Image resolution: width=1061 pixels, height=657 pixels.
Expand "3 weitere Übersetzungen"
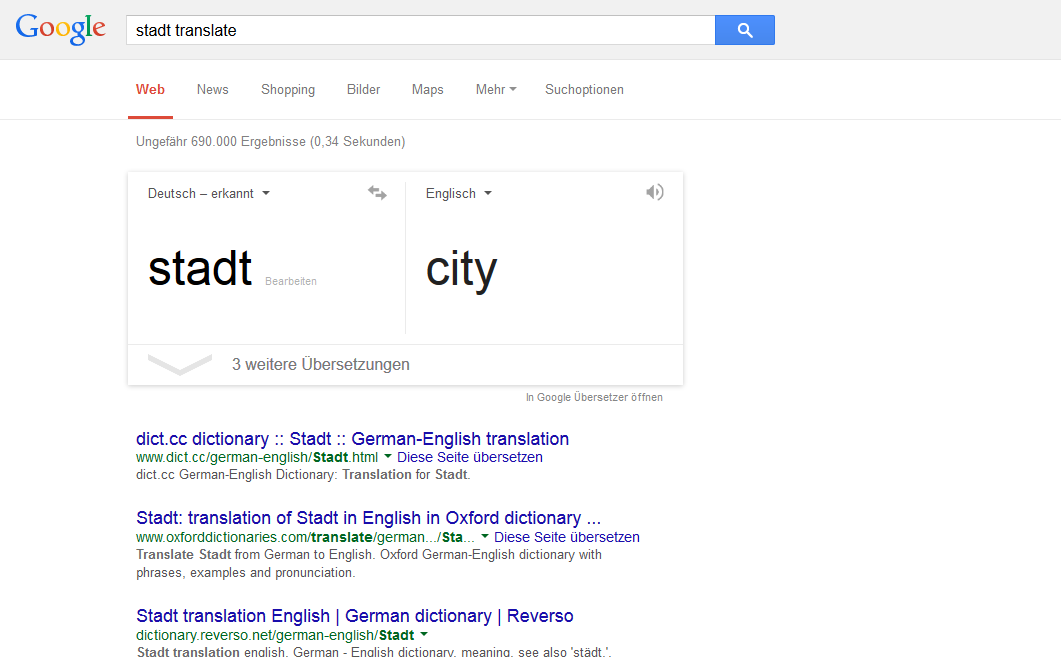point(320,364)
